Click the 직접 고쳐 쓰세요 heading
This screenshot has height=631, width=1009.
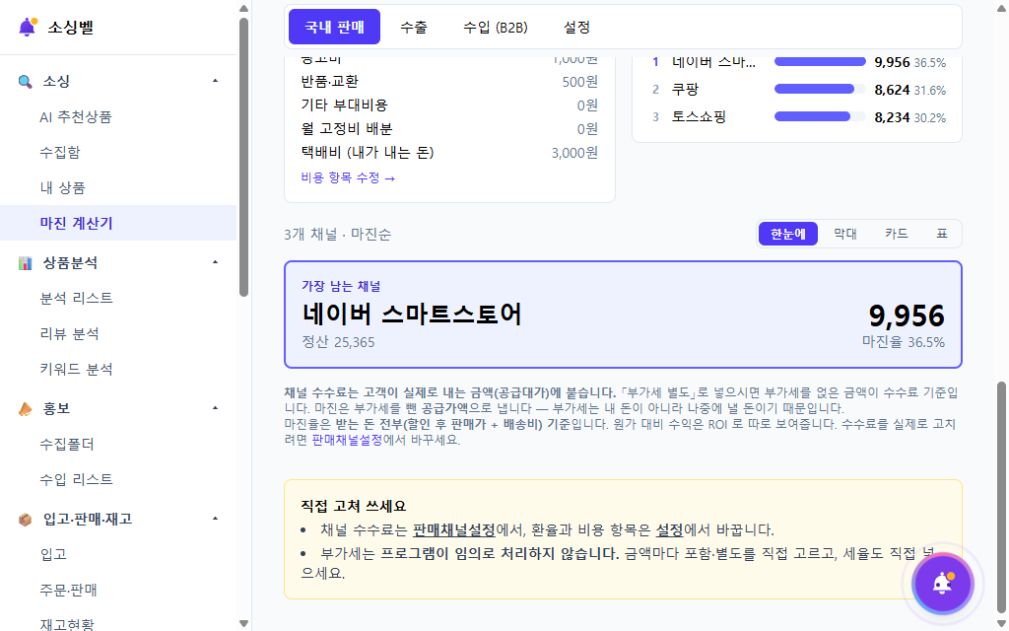353,506
